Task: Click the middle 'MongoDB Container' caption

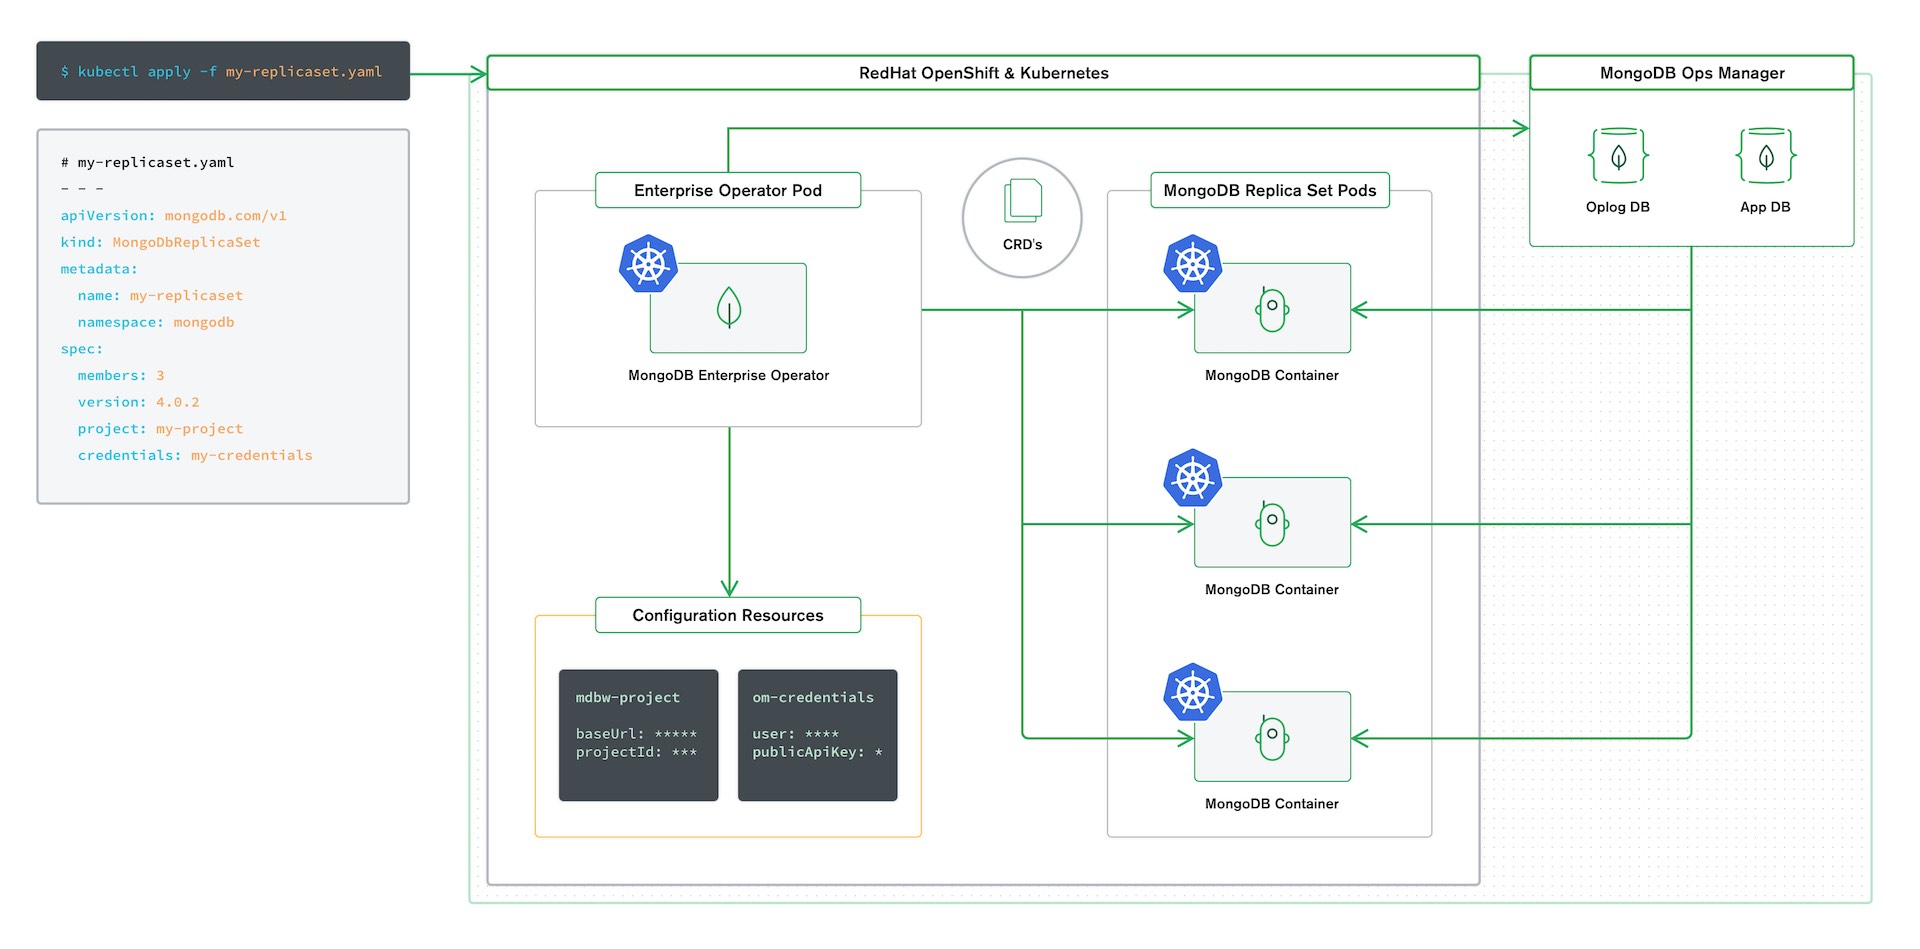Action: point(1272,589)
